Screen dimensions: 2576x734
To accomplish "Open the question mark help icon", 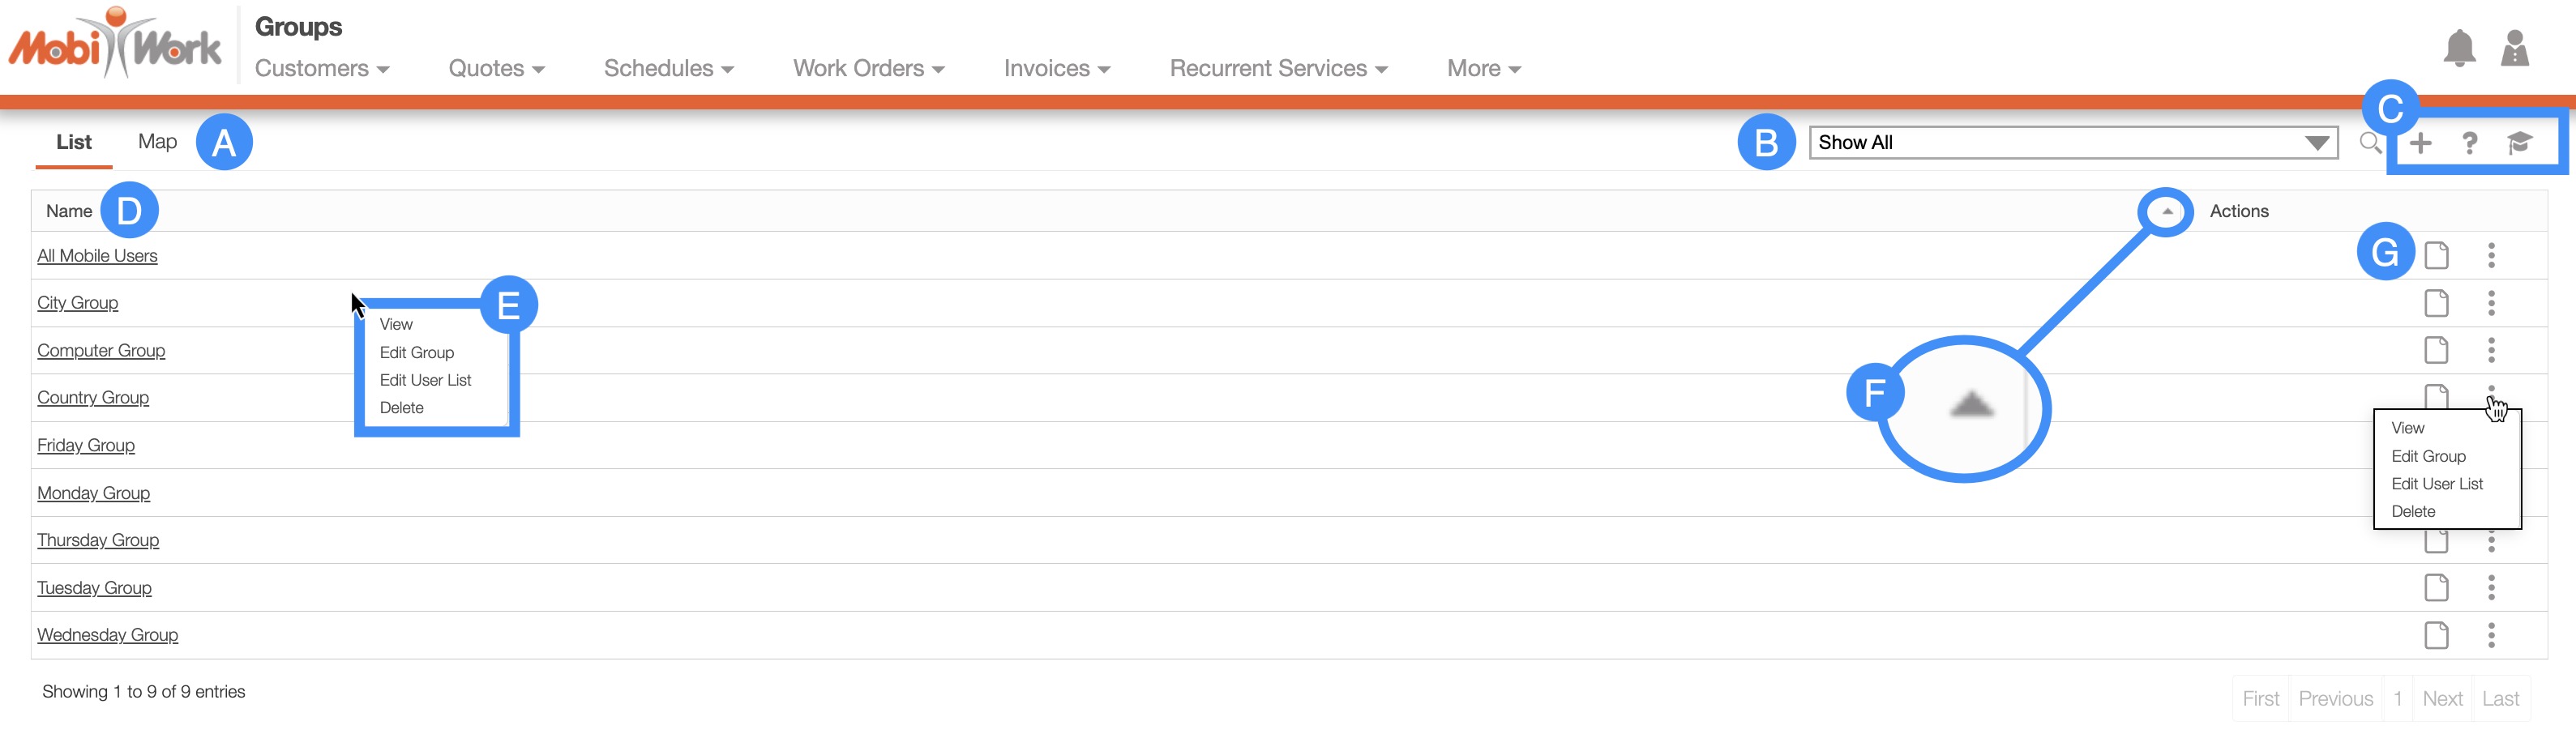I will [x=2469, y=143].
